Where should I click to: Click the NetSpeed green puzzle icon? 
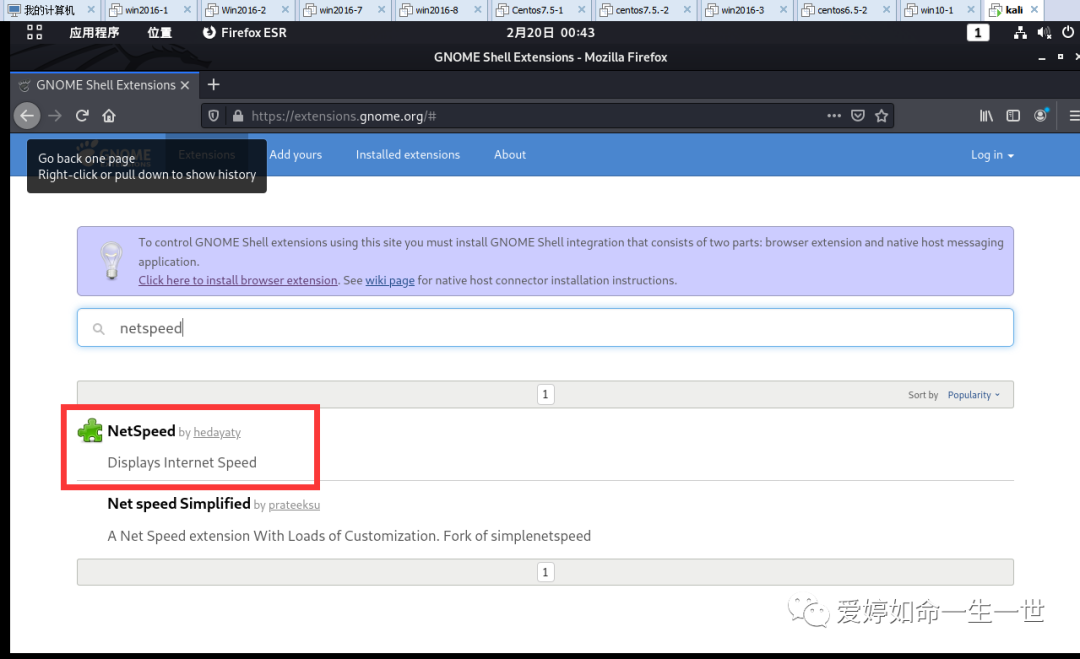[x=90, y=431]
